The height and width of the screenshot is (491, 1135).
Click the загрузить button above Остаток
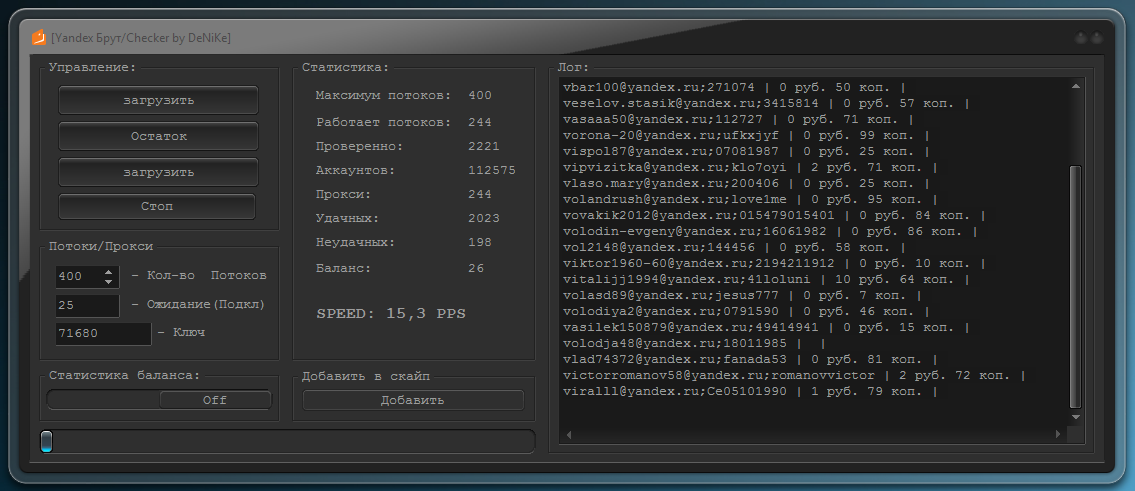[158, 100]
